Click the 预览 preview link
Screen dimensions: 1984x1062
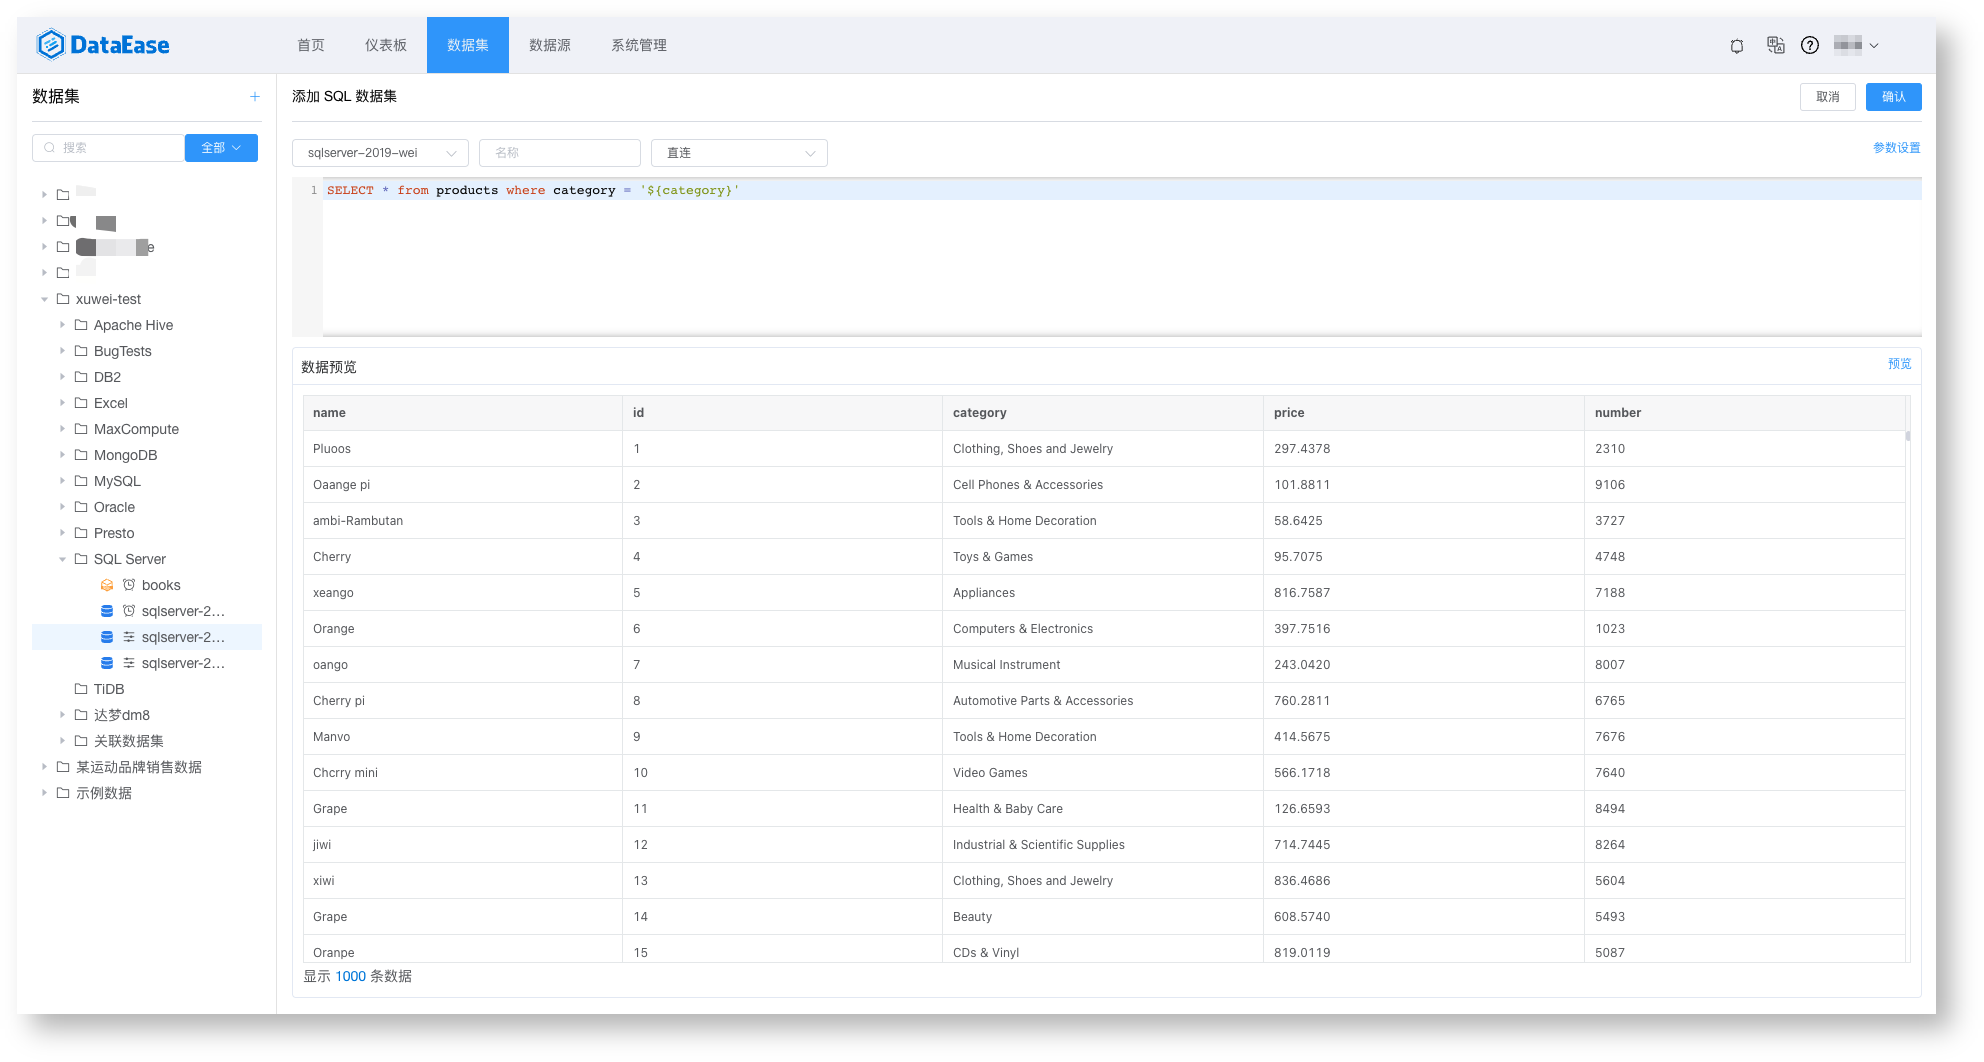pyautogui.click(x=1899, y=364)
